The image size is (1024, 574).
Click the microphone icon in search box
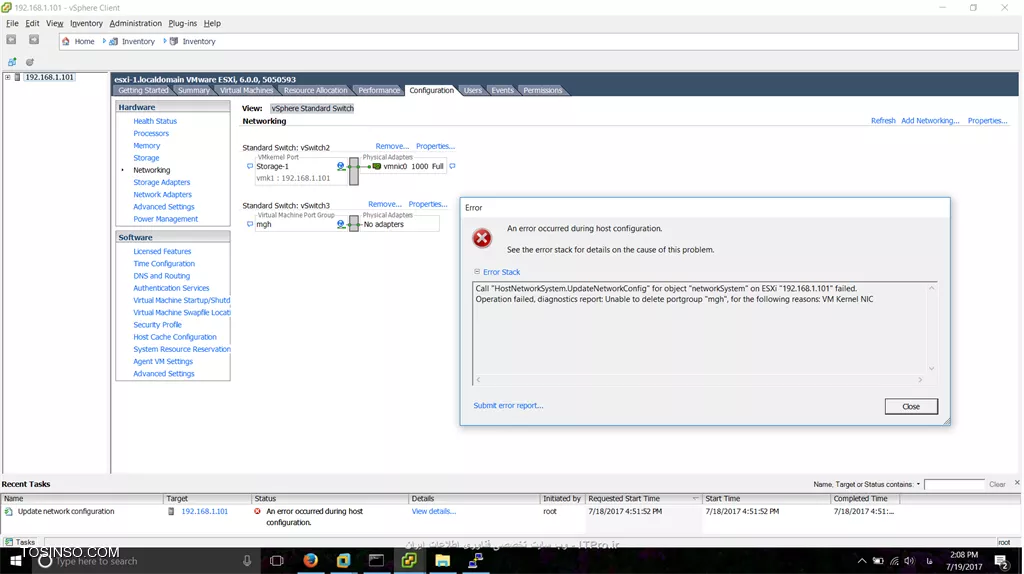coord(247,561)
